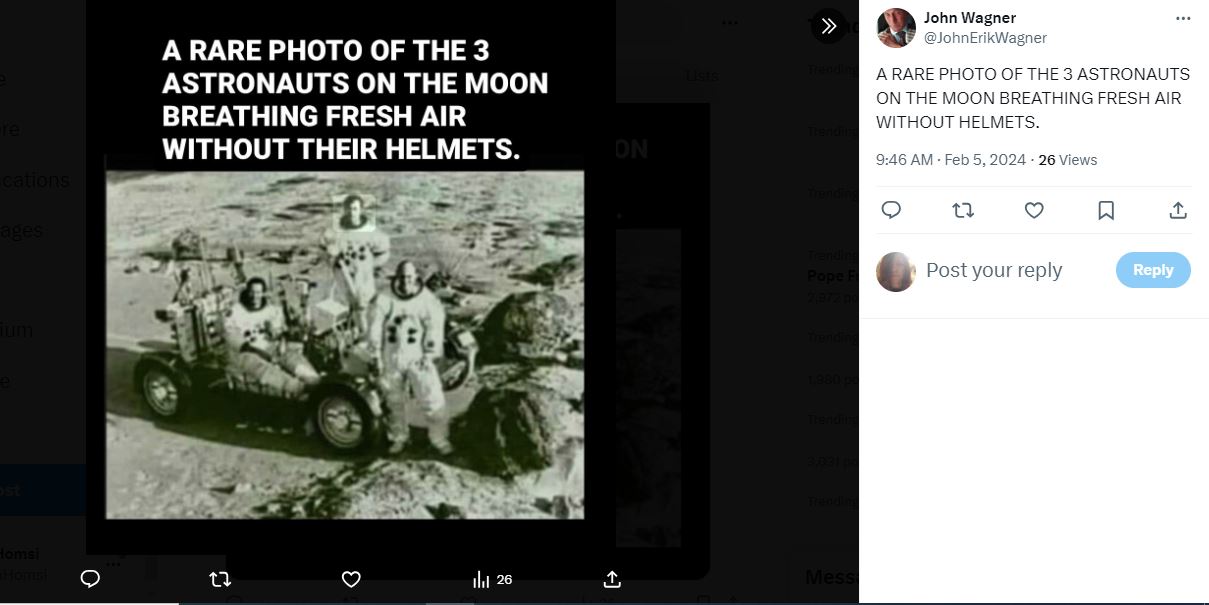
Task: Collapse the side panel with the double-chevron button
Action: (x=828, y=26)
